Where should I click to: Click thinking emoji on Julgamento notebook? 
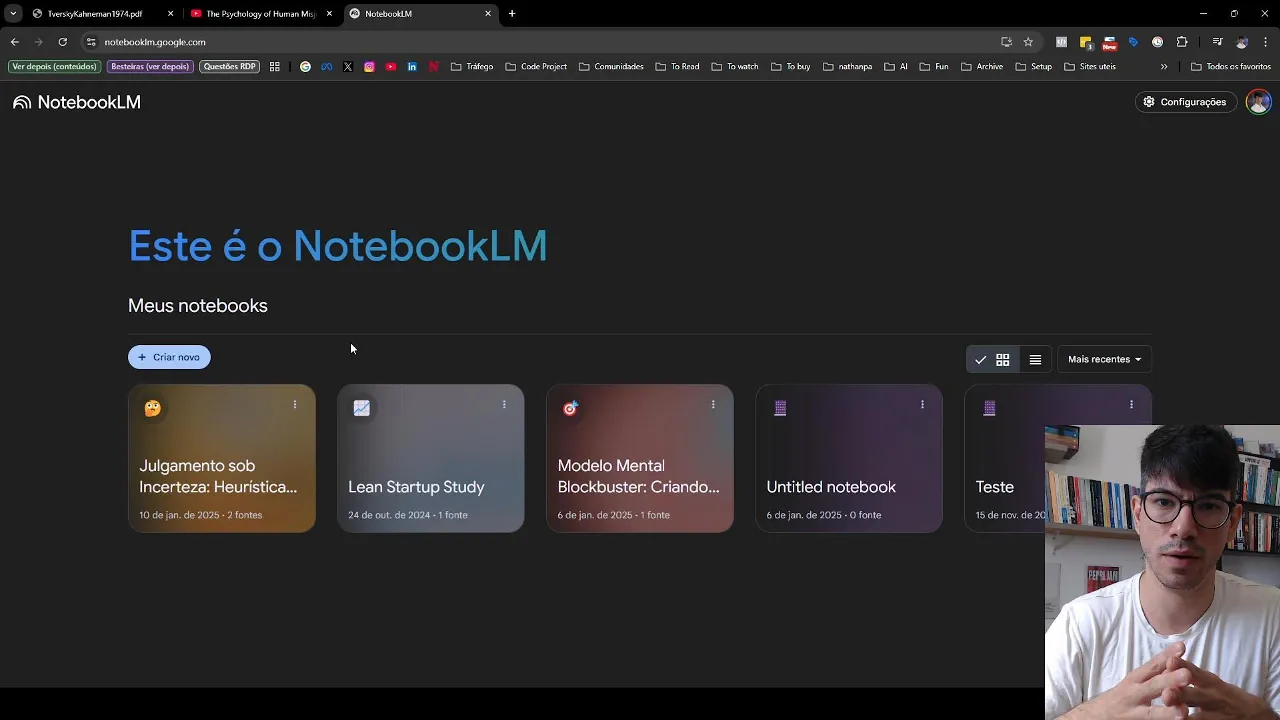tap(152, 408)
